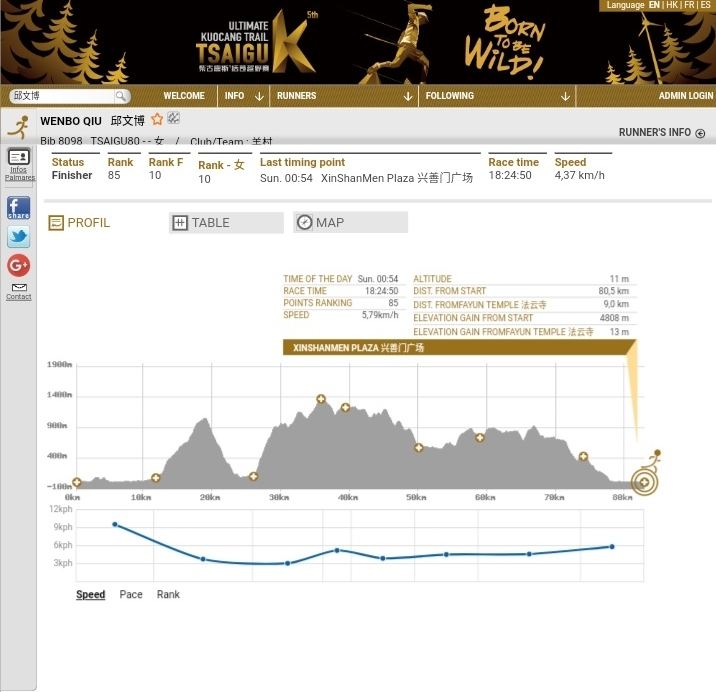The width and height of the screenshot is (716, 692).
Task: Share via Twitter icon
Action: (x=18, y=237)
